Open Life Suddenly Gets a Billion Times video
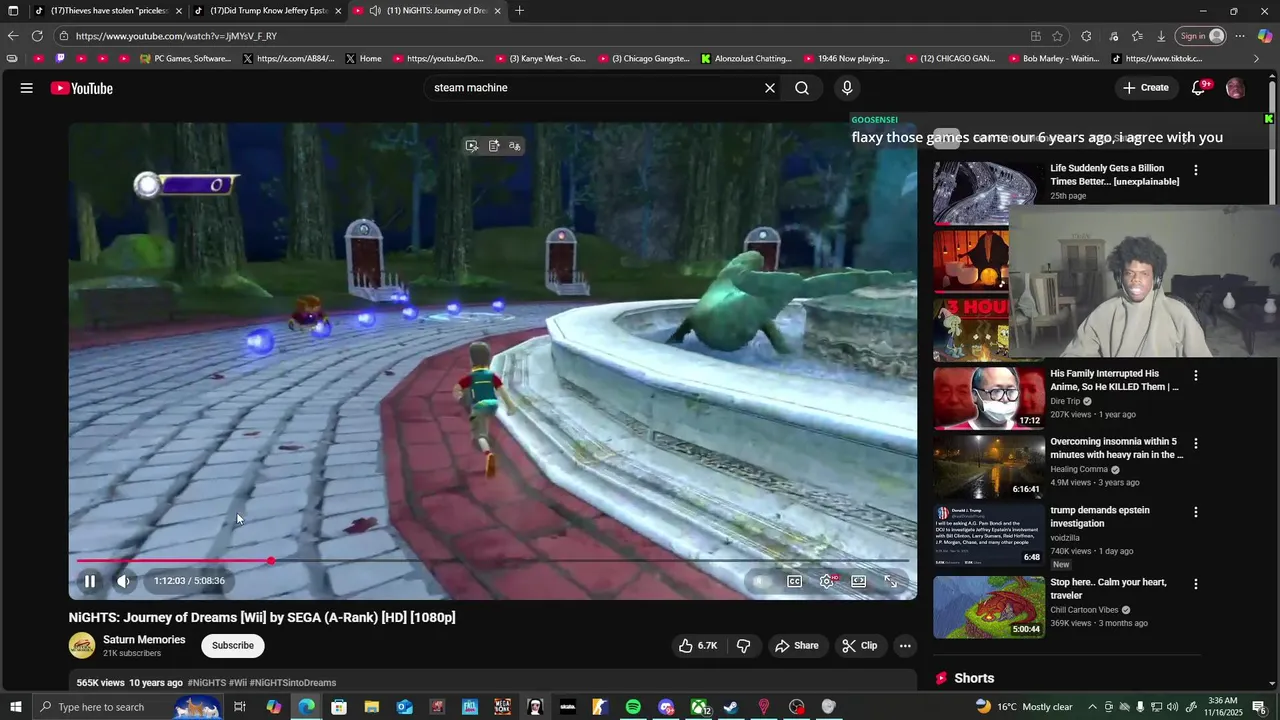This screenshot has height=720, width=1280. (1114, 175)
